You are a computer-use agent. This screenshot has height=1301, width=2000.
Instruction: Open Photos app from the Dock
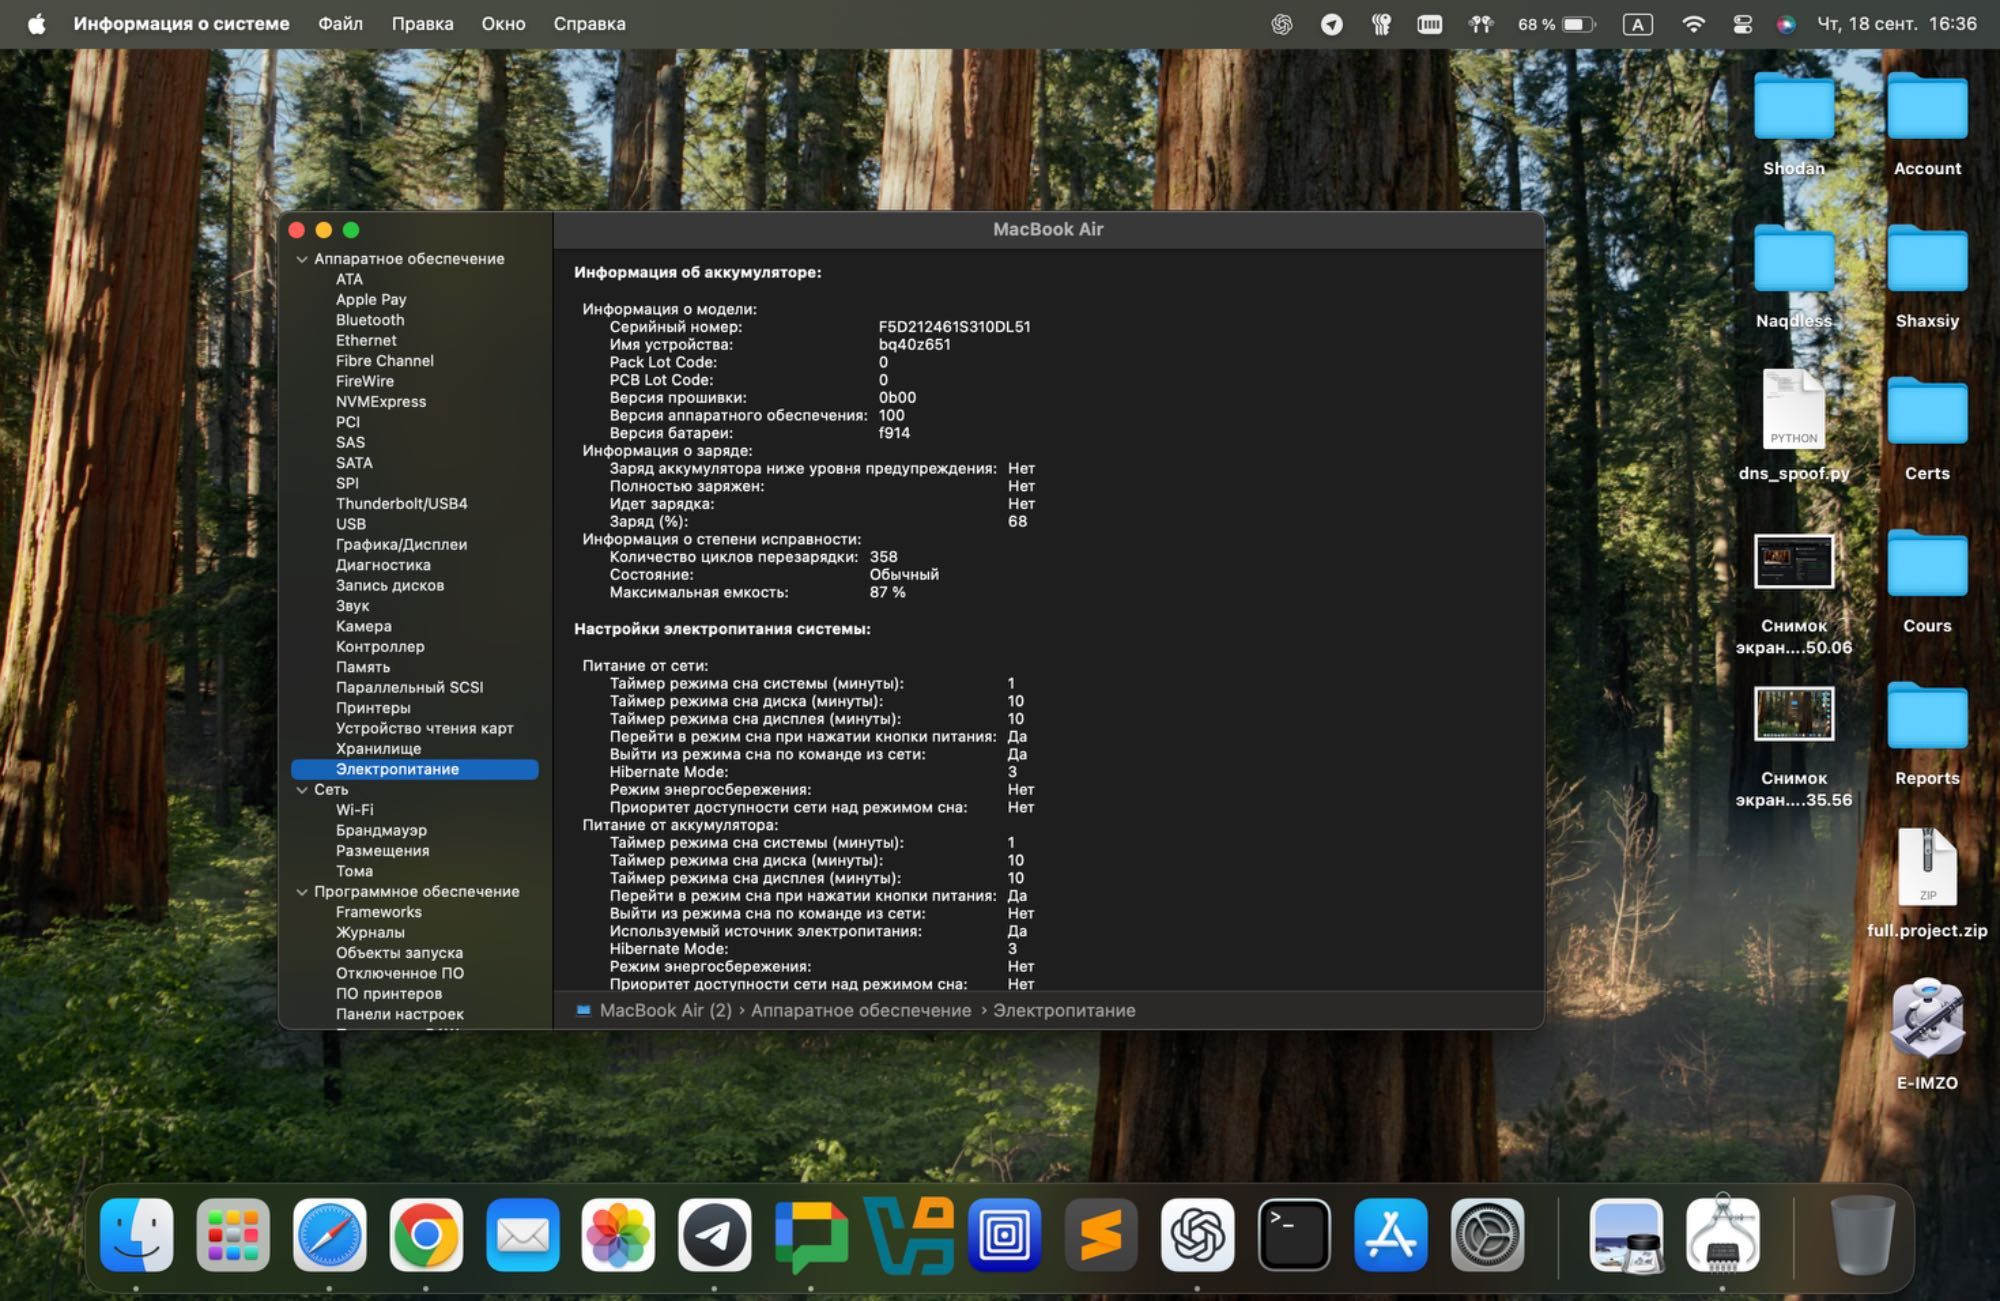[x=619, y=1235]
